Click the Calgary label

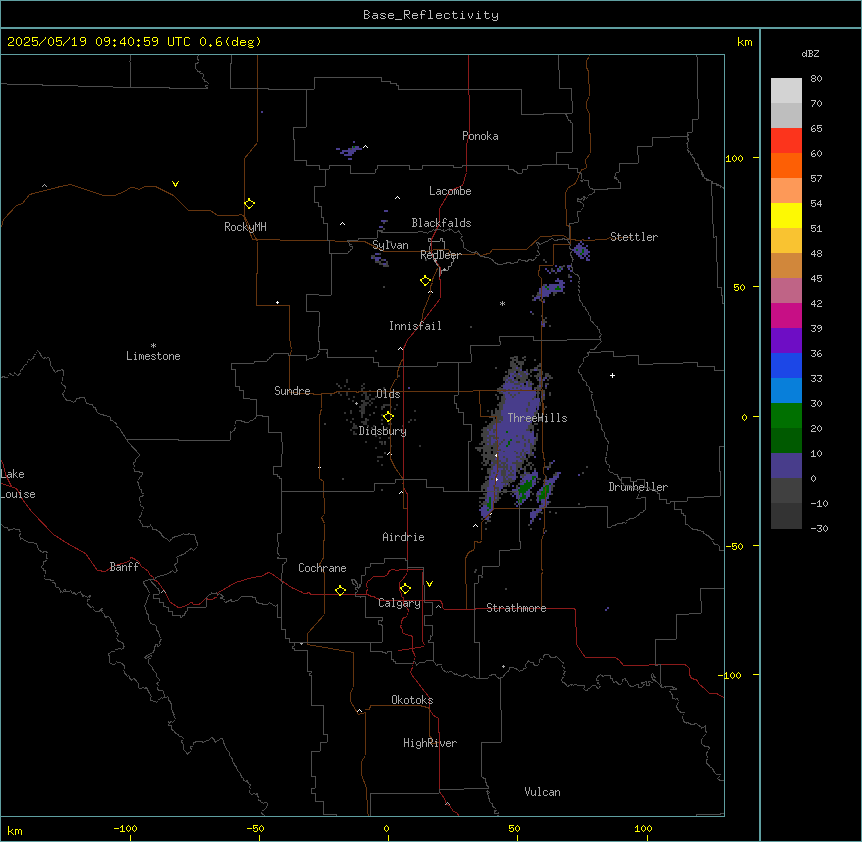click(x=399, y=603)
